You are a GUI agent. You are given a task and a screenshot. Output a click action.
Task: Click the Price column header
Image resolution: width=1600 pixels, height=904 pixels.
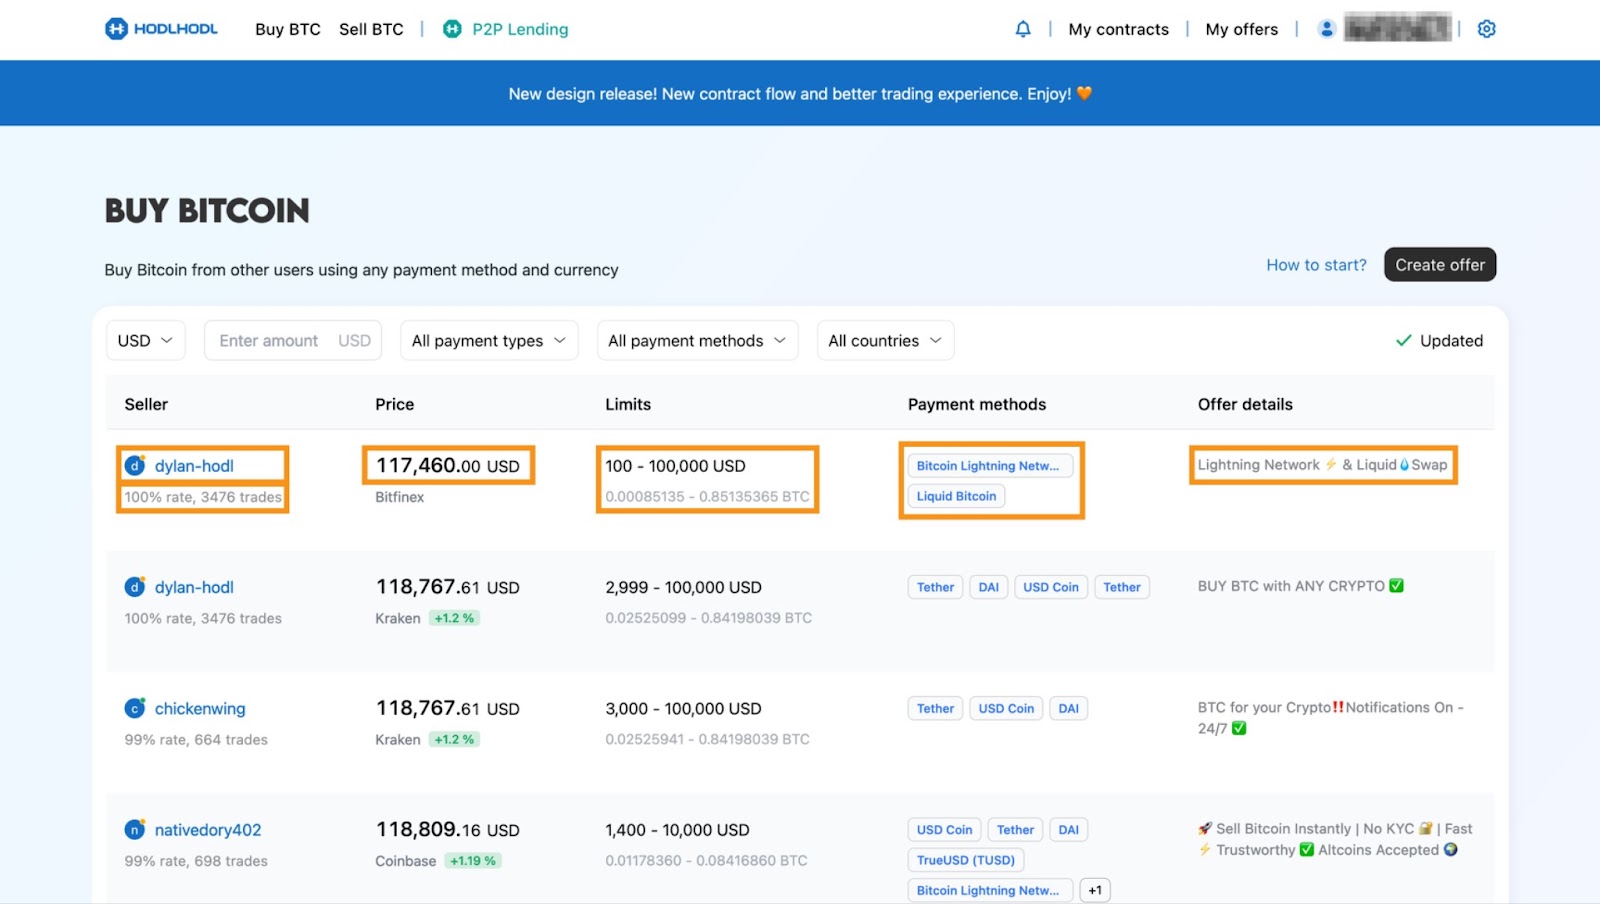pos(394,404)
